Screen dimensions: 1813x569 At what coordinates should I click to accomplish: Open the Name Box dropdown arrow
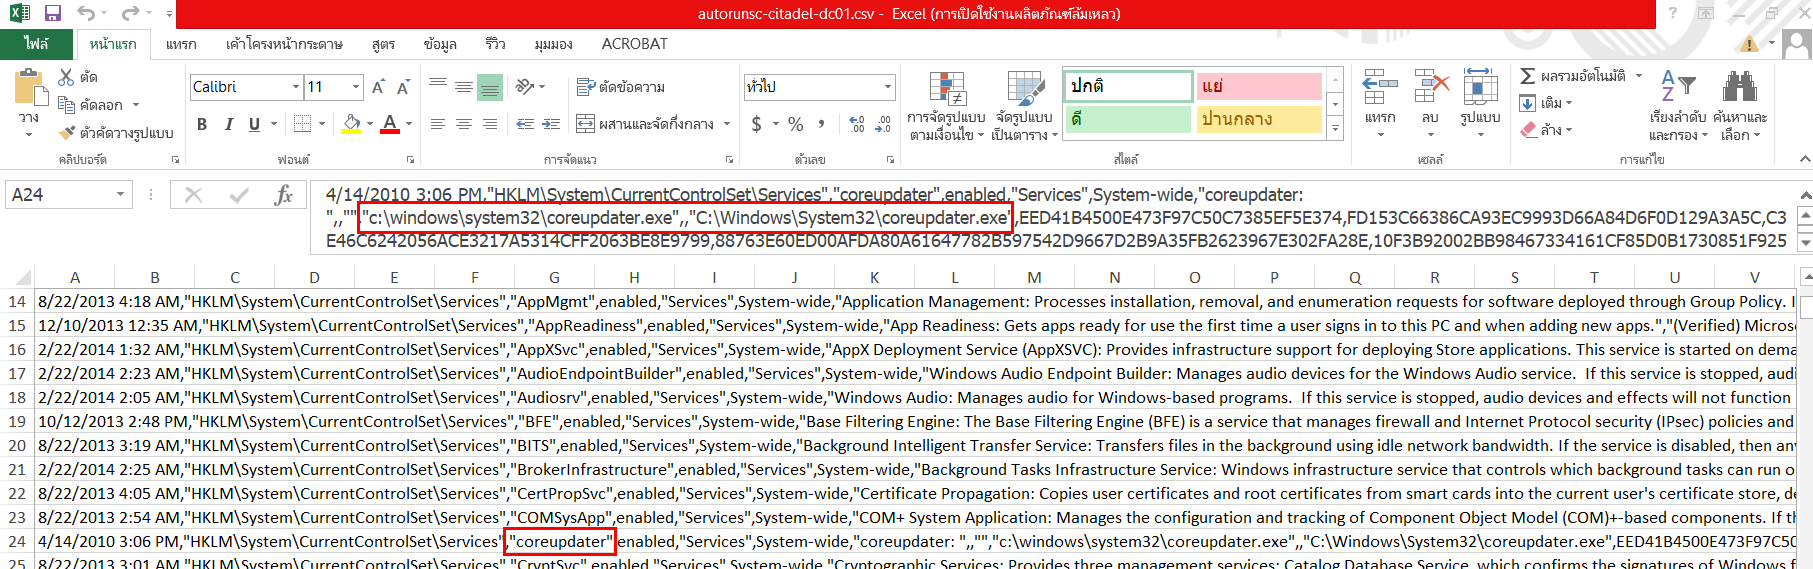120,195
